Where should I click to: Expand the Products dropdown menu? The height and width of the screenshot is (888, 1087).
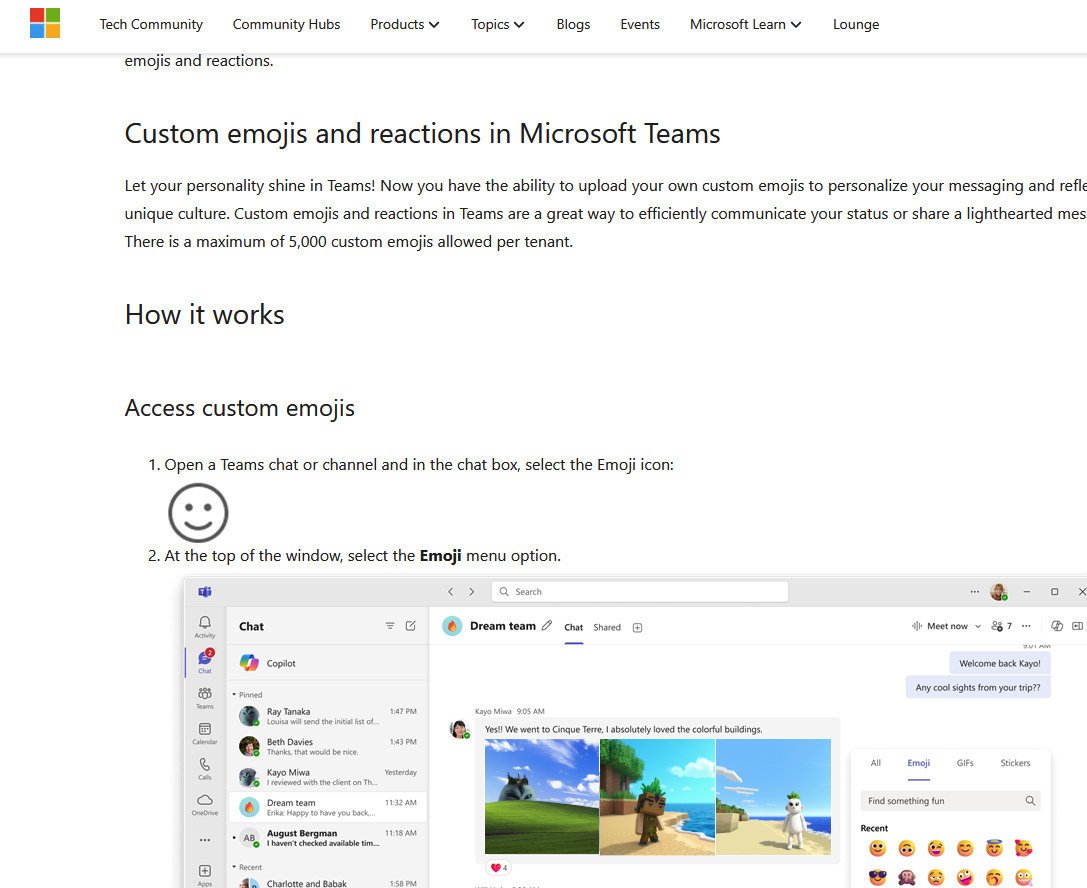coord(404,24)
